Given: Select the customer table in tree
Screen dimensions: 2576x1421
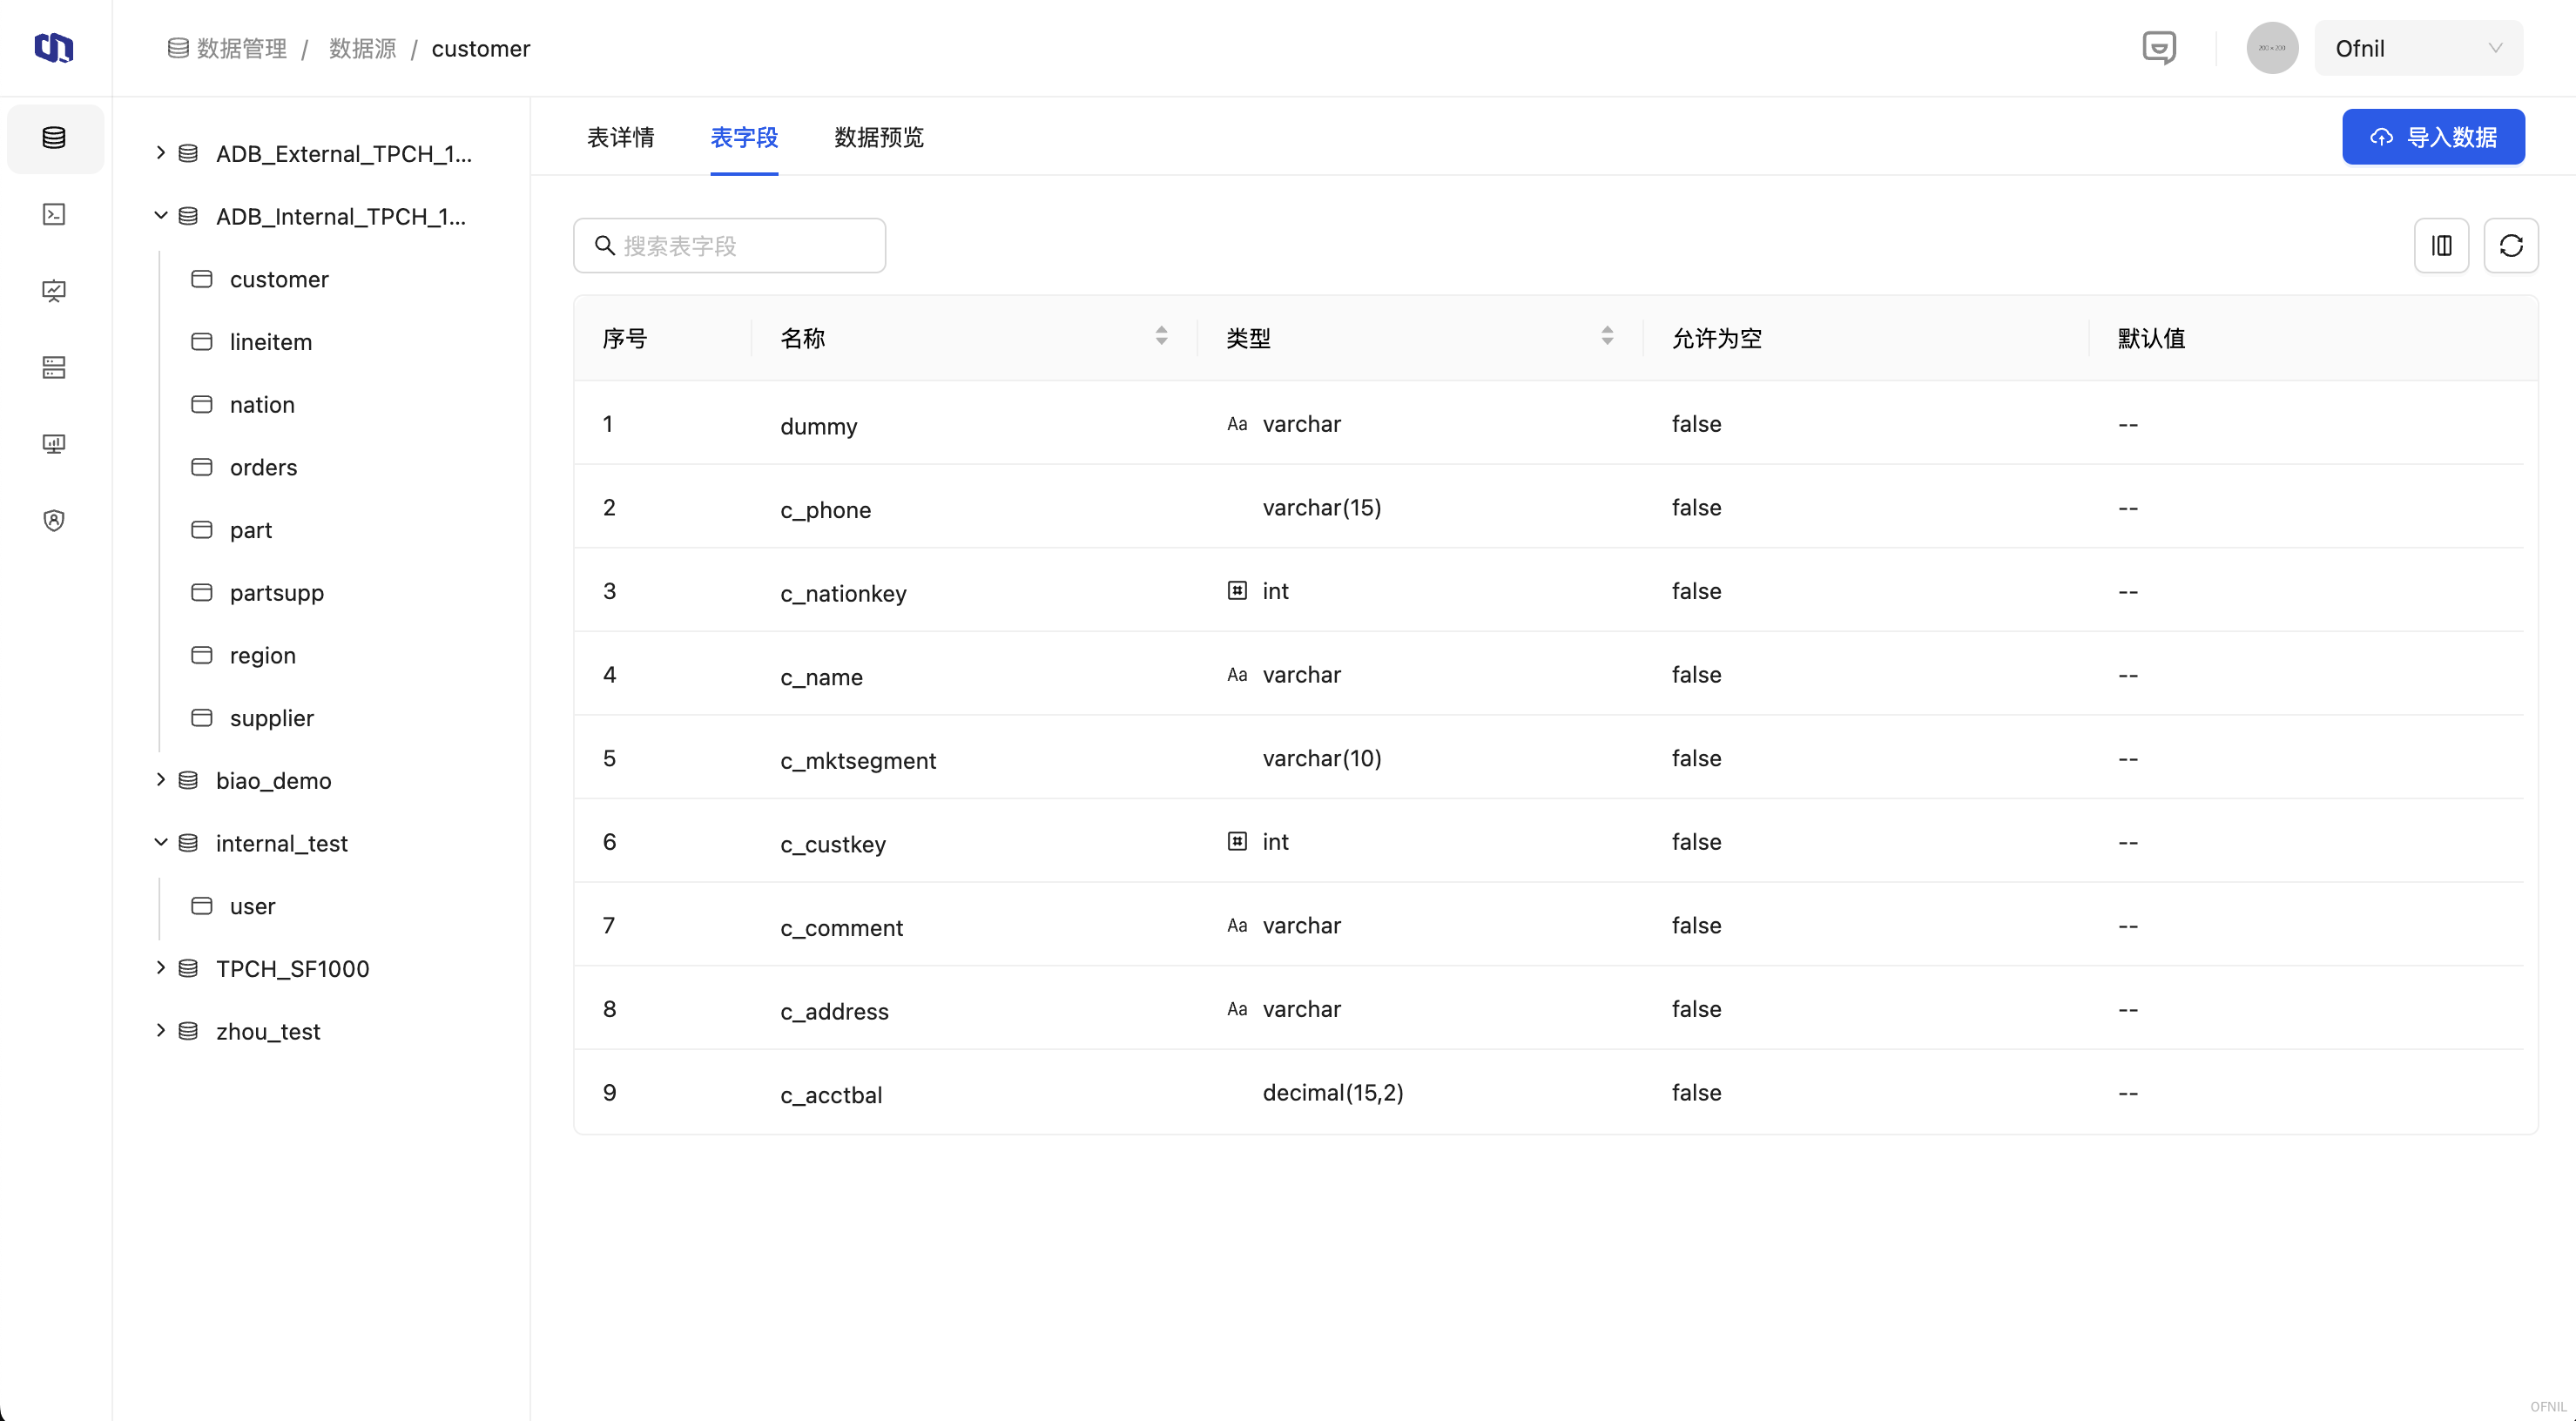Looking at the screenshot, I should [279, 279].
